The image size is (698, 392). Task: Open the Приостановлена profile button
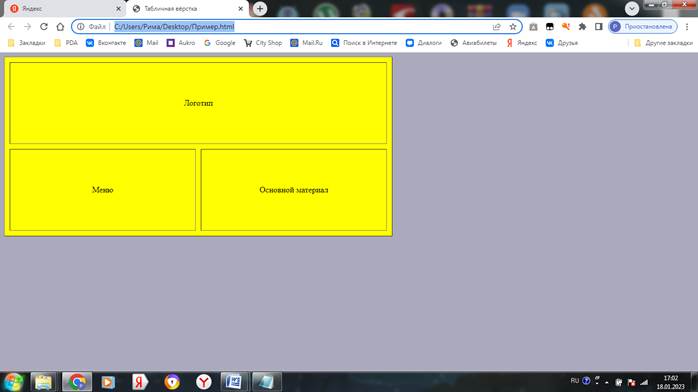[x=643, y=27]
